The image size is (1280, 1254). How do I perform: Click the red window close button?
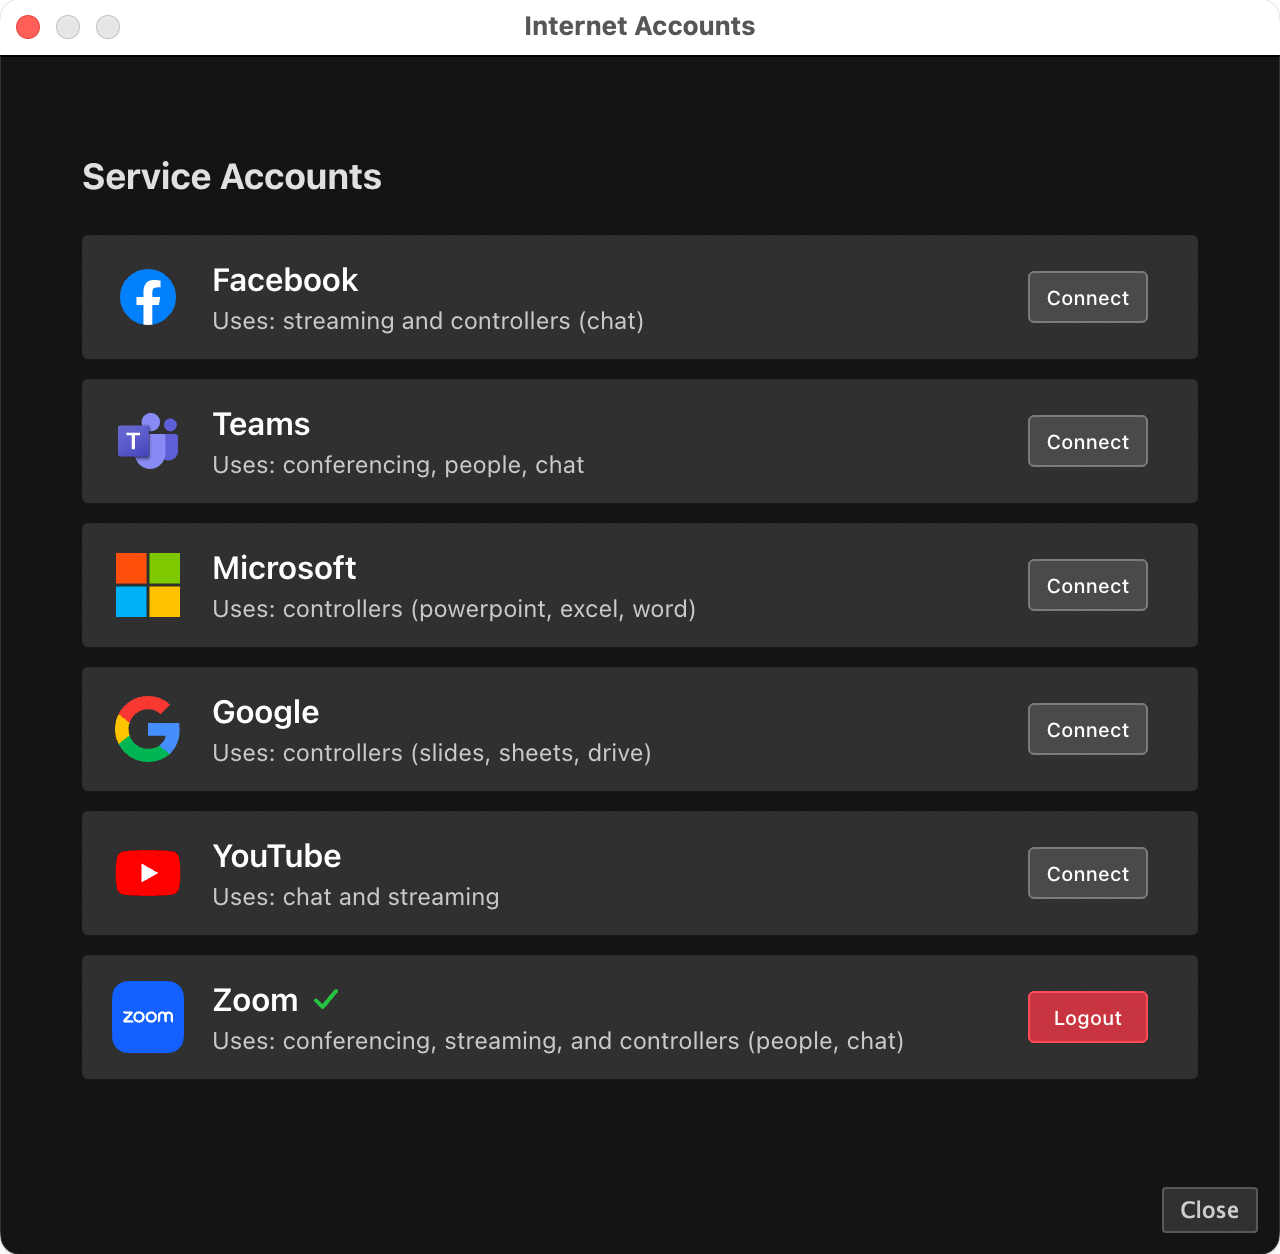tap(28, 27)
